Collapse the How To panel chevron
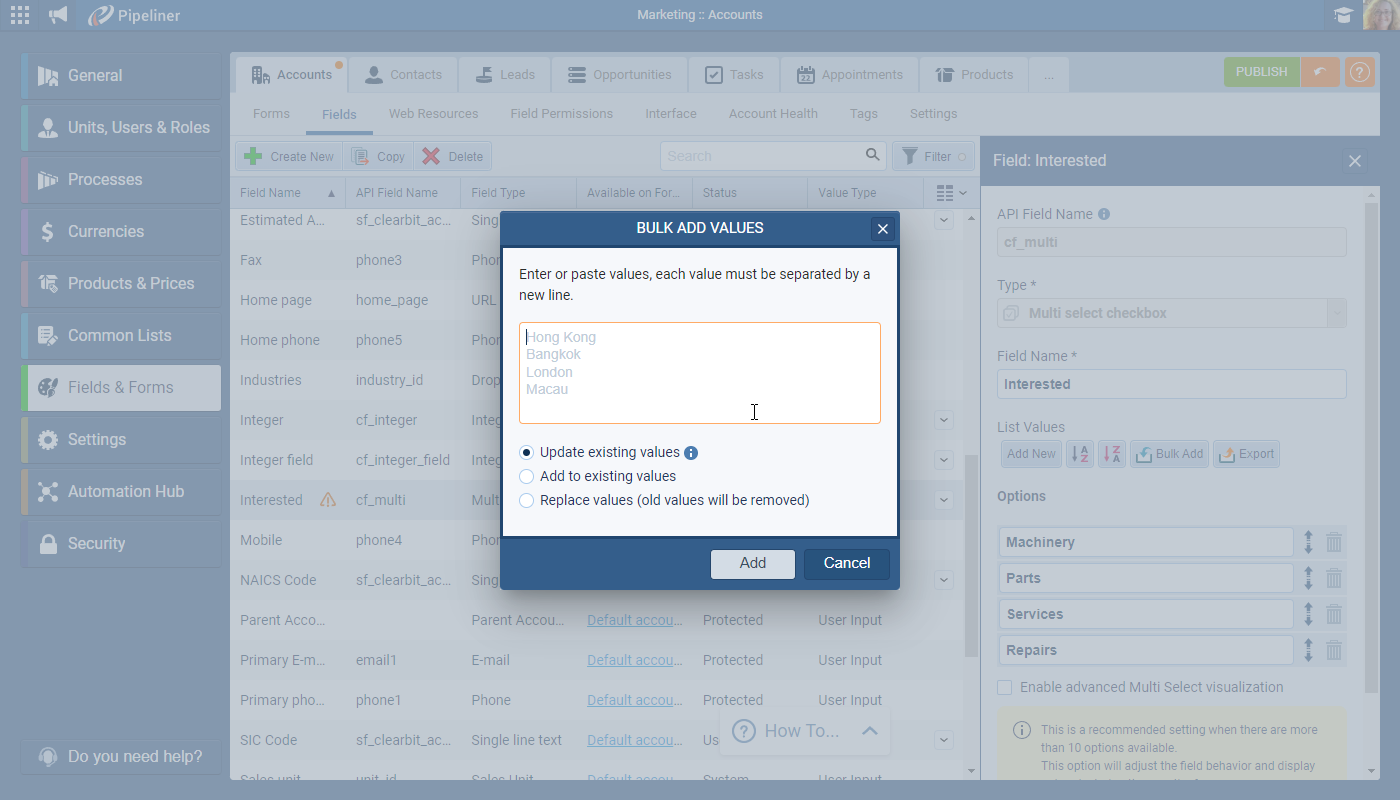The image size is (1400, 800). [869, 731]
